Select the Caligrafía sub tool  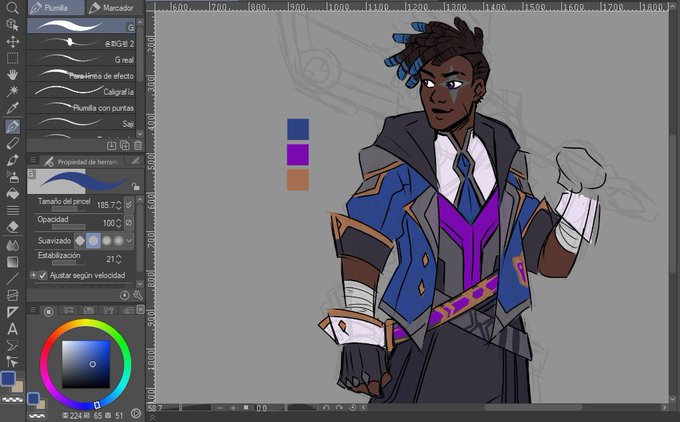[82, 91]
